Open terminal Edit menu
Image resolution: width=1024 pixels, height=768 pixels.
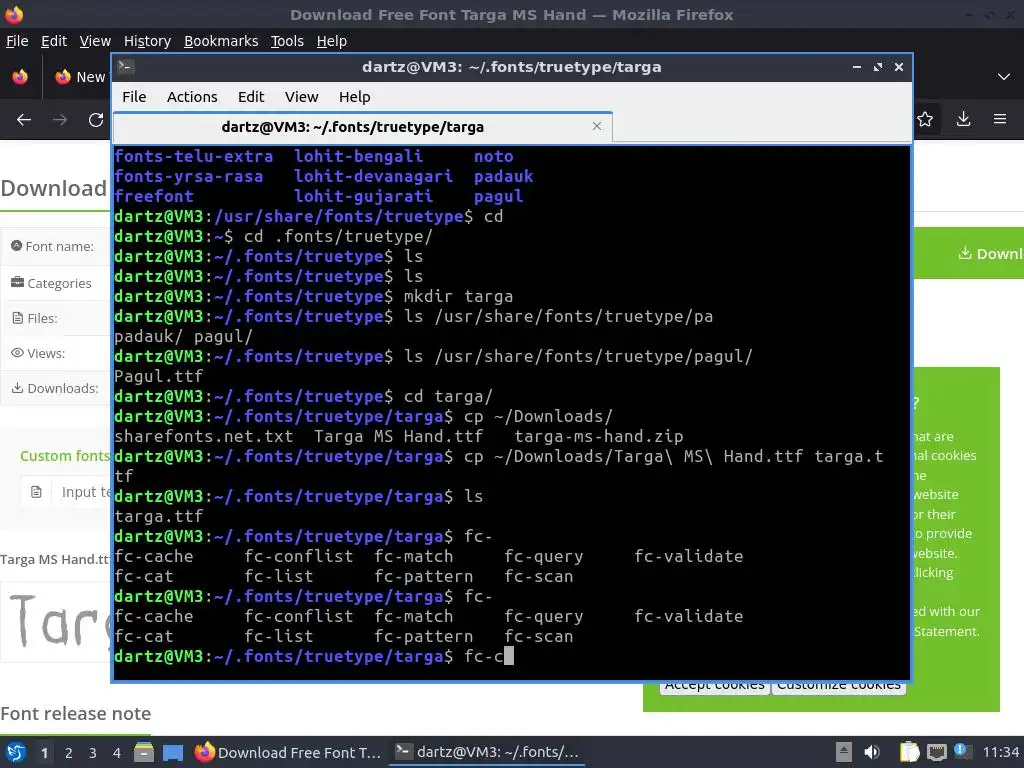(251, 97)
